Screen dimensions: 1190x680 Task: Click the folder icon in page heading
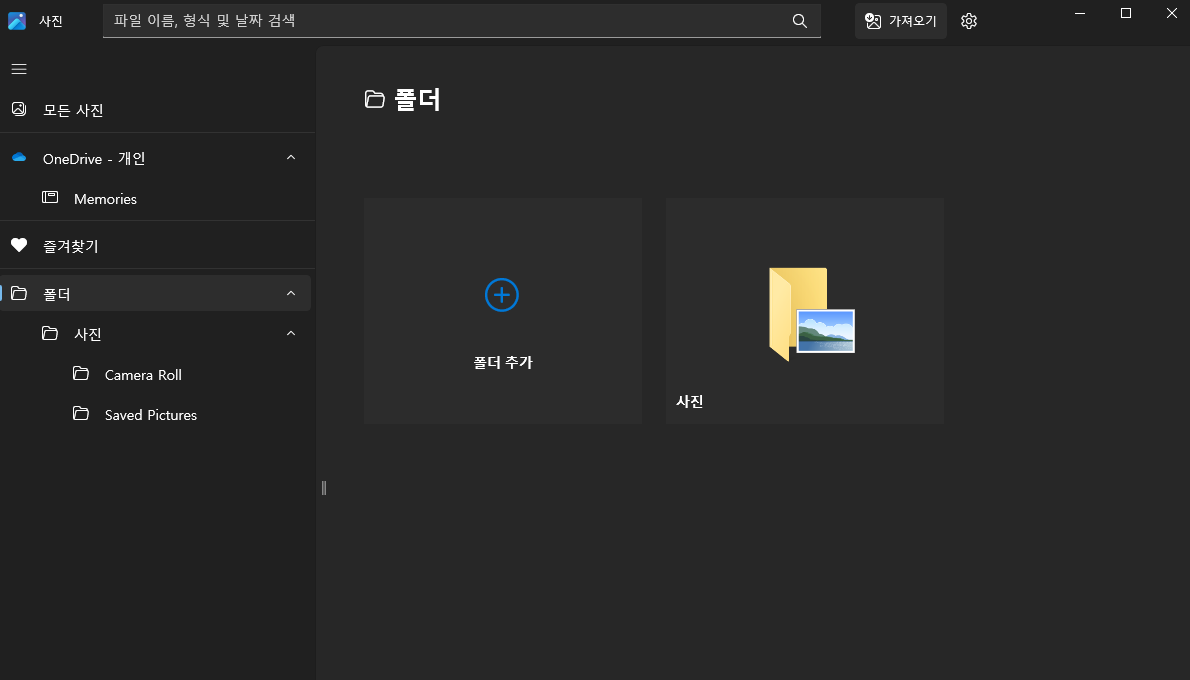click(375, 99)
